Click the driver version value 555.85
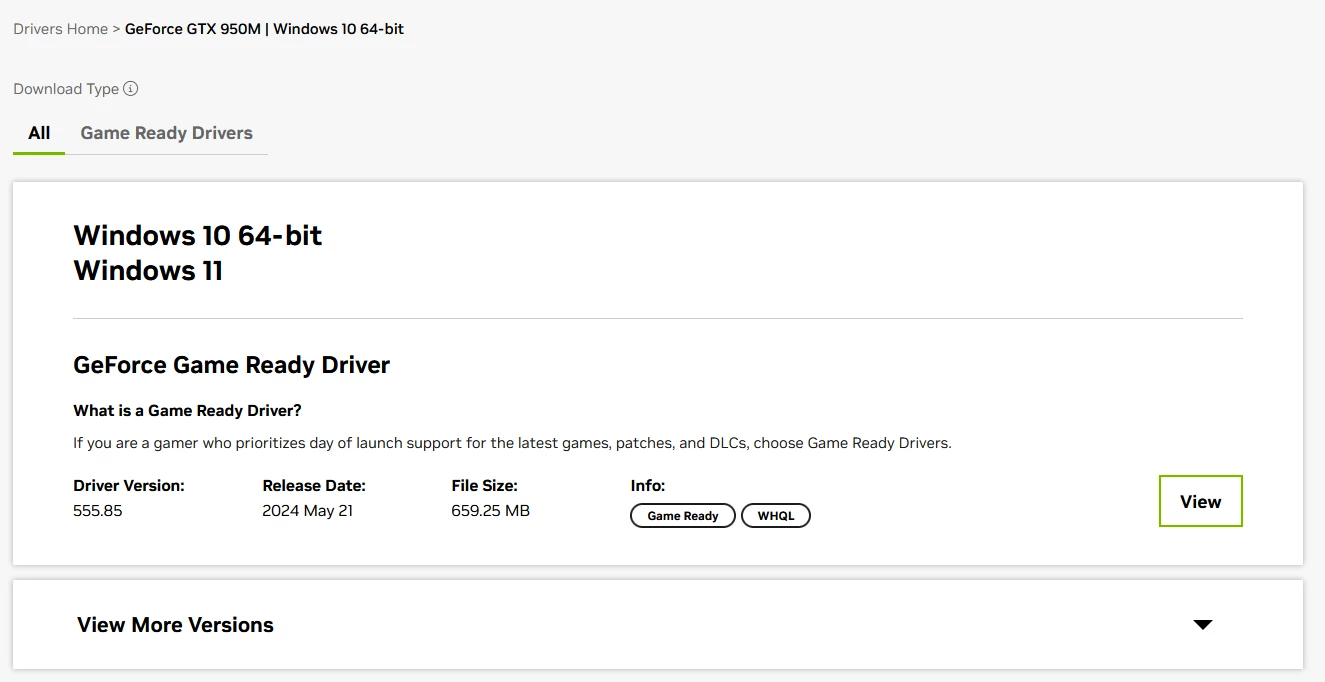This screenshot has width=1325, height=682. tap(98, 511)
